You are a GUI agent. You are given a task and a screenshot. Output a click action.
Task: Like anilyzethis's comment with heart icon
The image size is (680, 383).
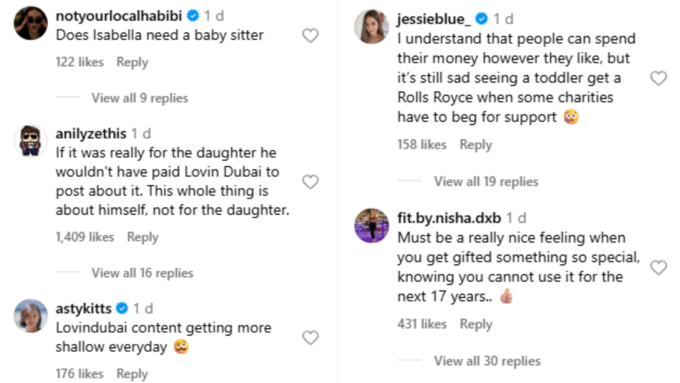(x=310, y=182)
